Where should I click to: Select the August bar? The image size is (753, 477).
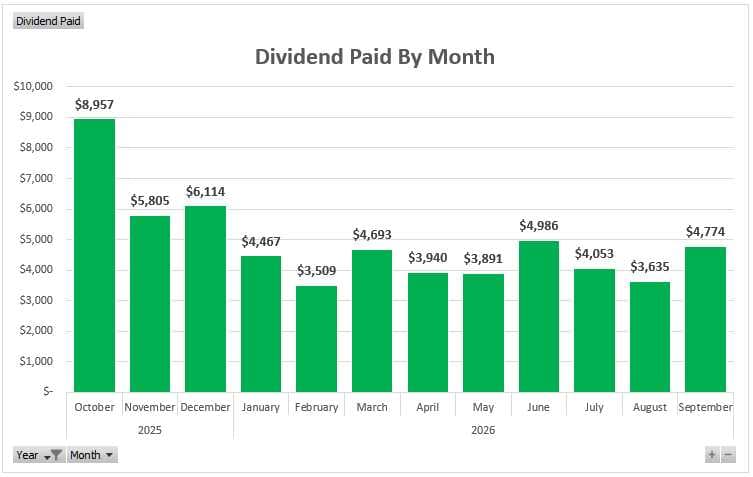pyautogui.click(x=650, y=337)
